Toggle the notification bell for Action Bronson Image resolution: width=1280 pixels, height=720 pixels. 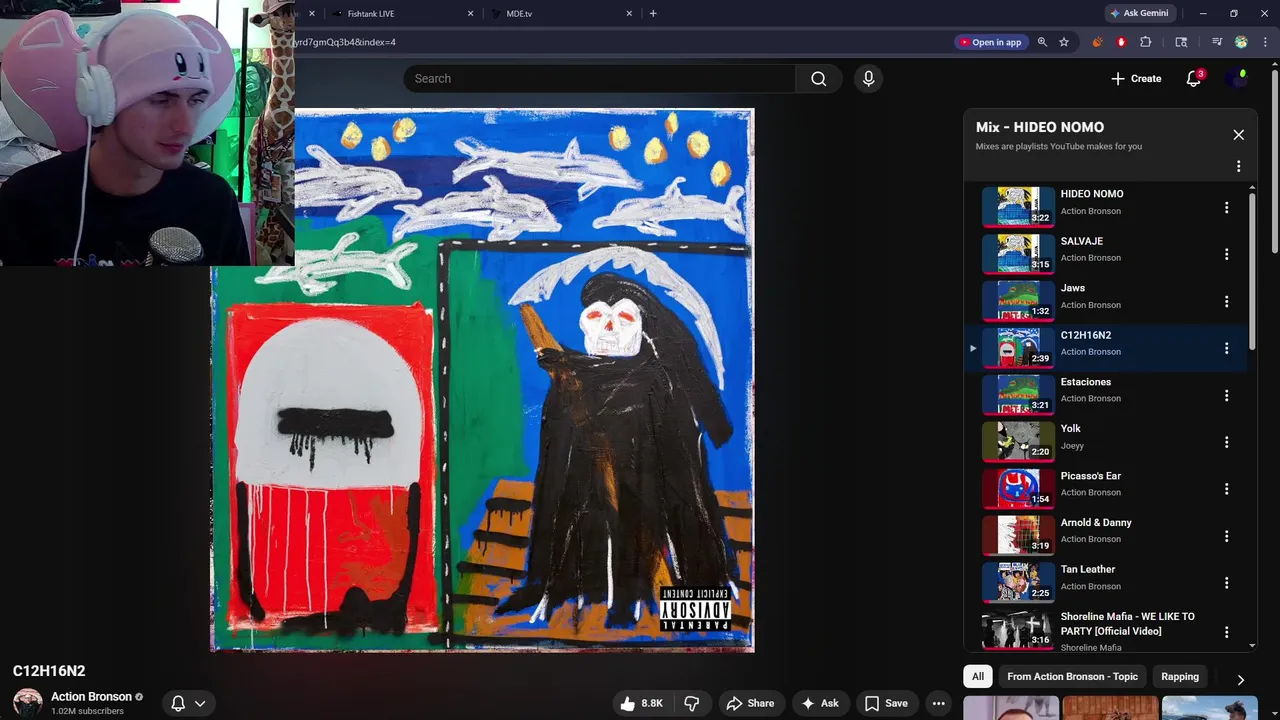point(188,703)
